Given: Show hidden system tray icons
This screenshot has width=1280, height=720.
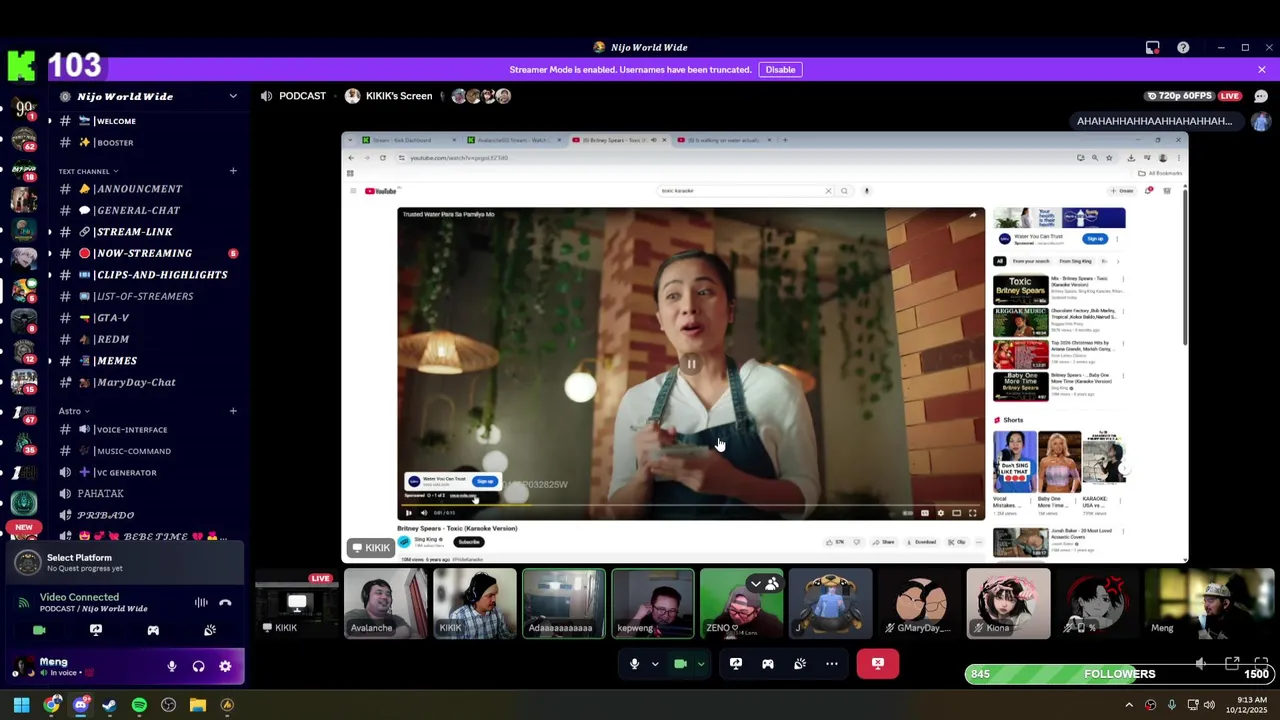Looking at the screenshot, I should (1129, 705).
